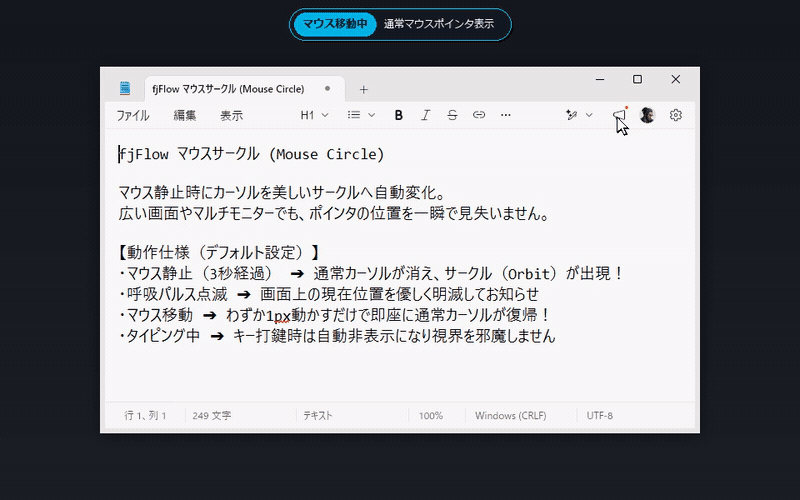
Task: Click the heading line fjFlow マウスサークル
Action: pos(252,154)
